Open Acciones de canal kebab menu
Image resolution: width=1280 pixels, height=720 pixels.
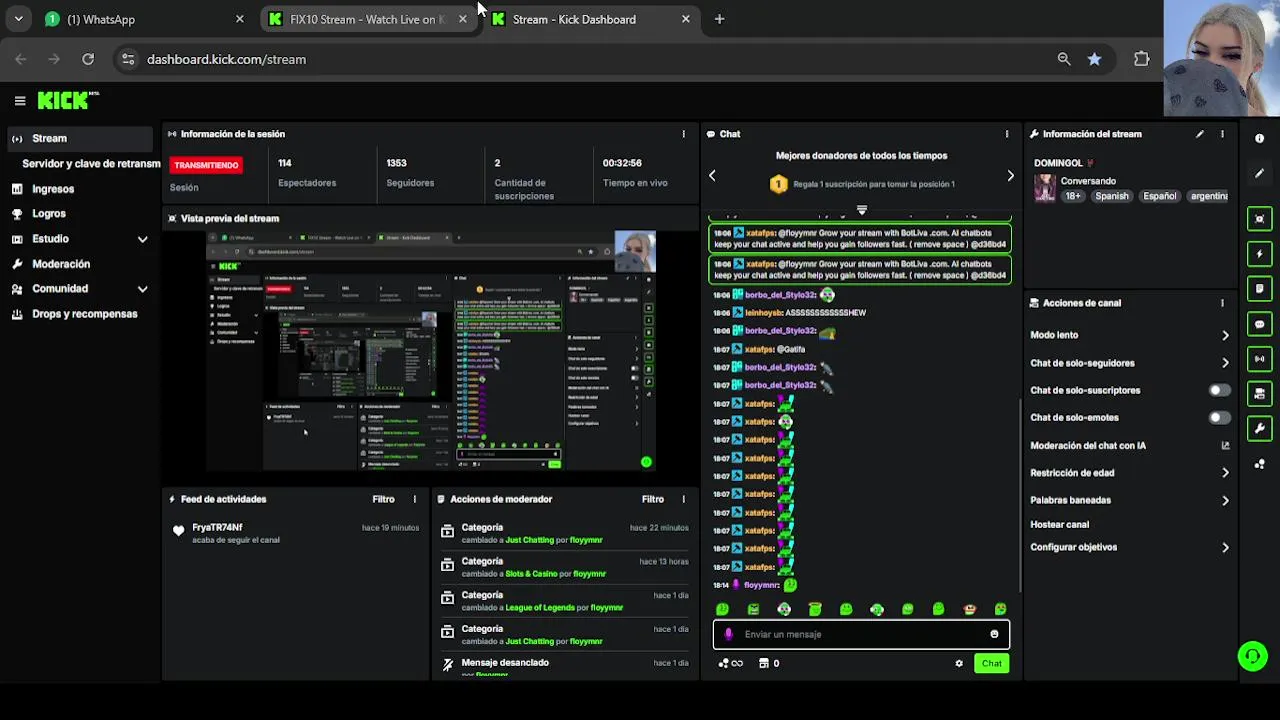pyautogui.click(x=1222, y=303)
